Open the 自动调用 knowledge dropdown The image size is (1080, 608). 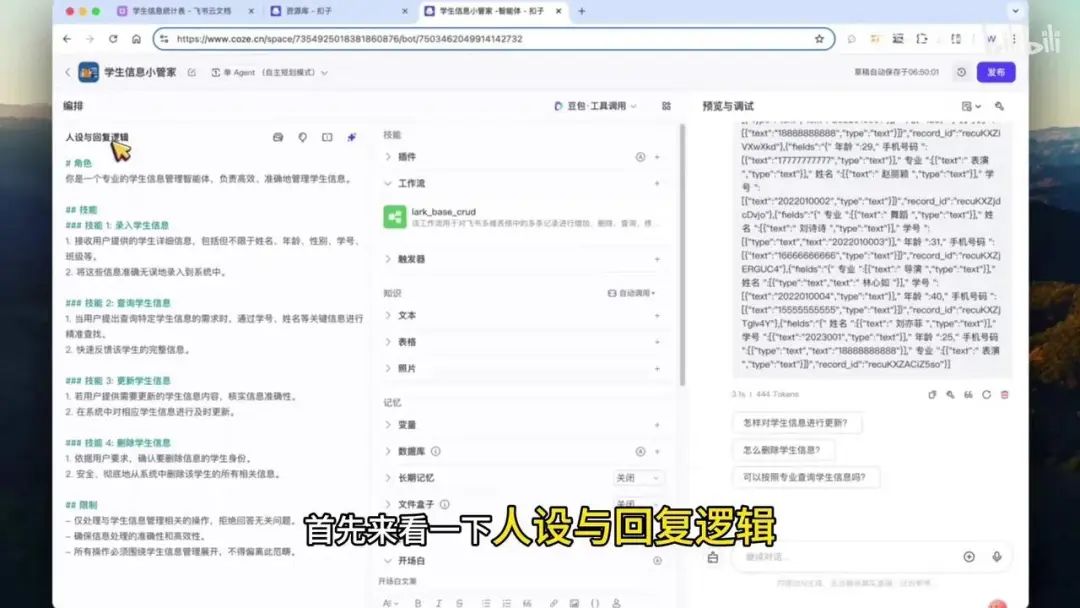632,293
